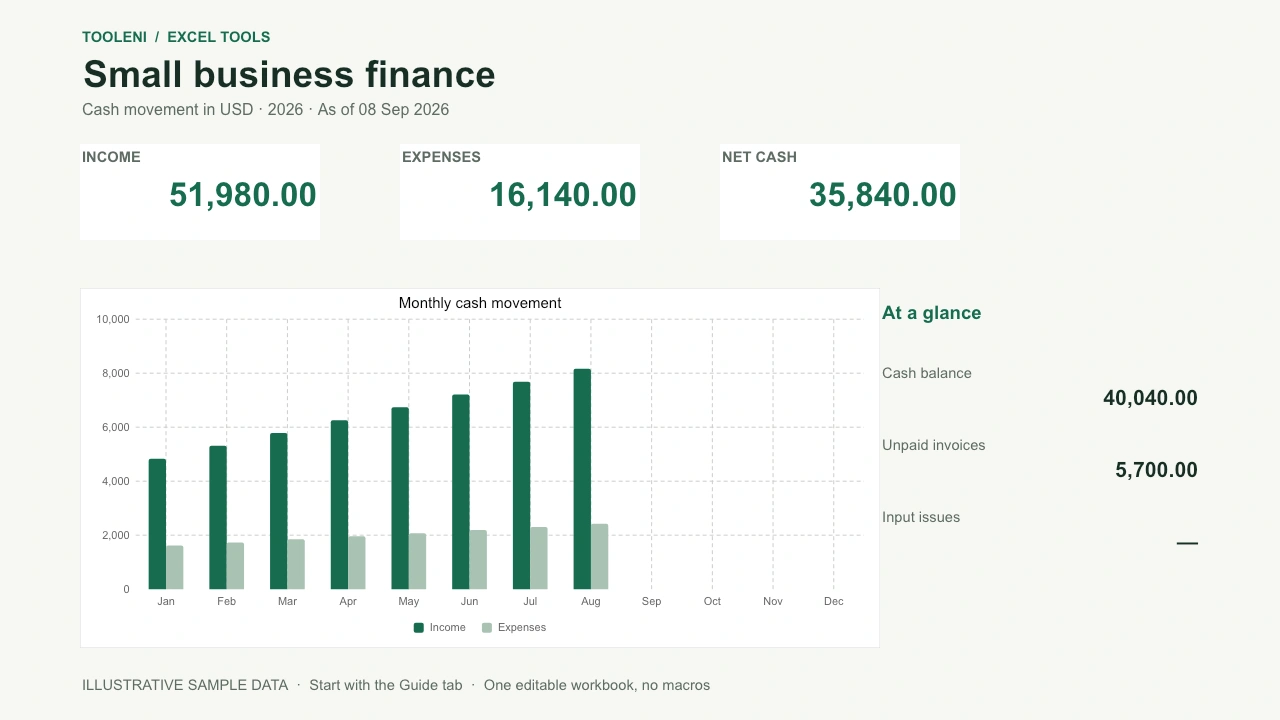
Task: Click the March expenses bar
Action: coord(296,564)
